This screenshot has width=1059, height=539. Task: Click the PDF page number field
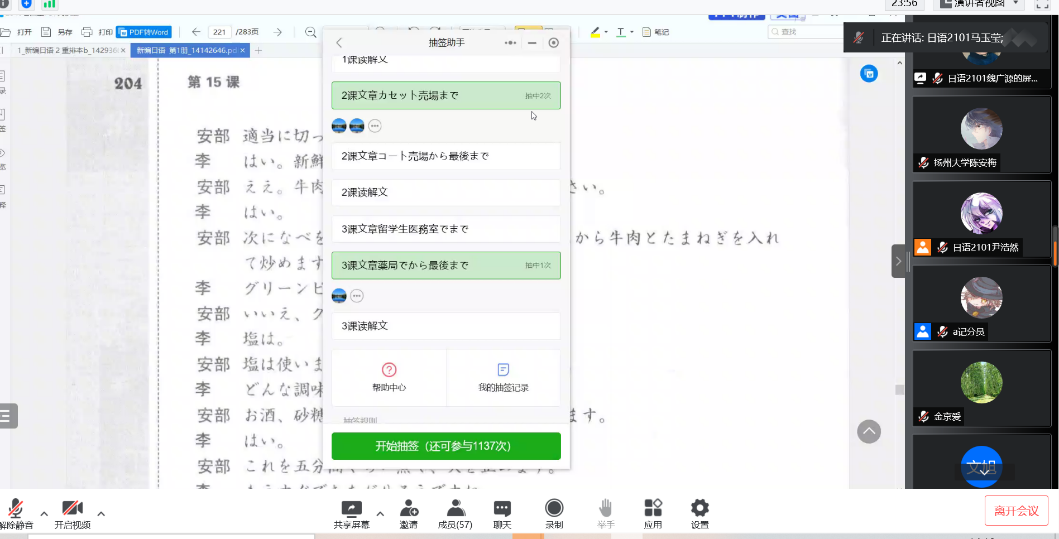pos(221,32)
